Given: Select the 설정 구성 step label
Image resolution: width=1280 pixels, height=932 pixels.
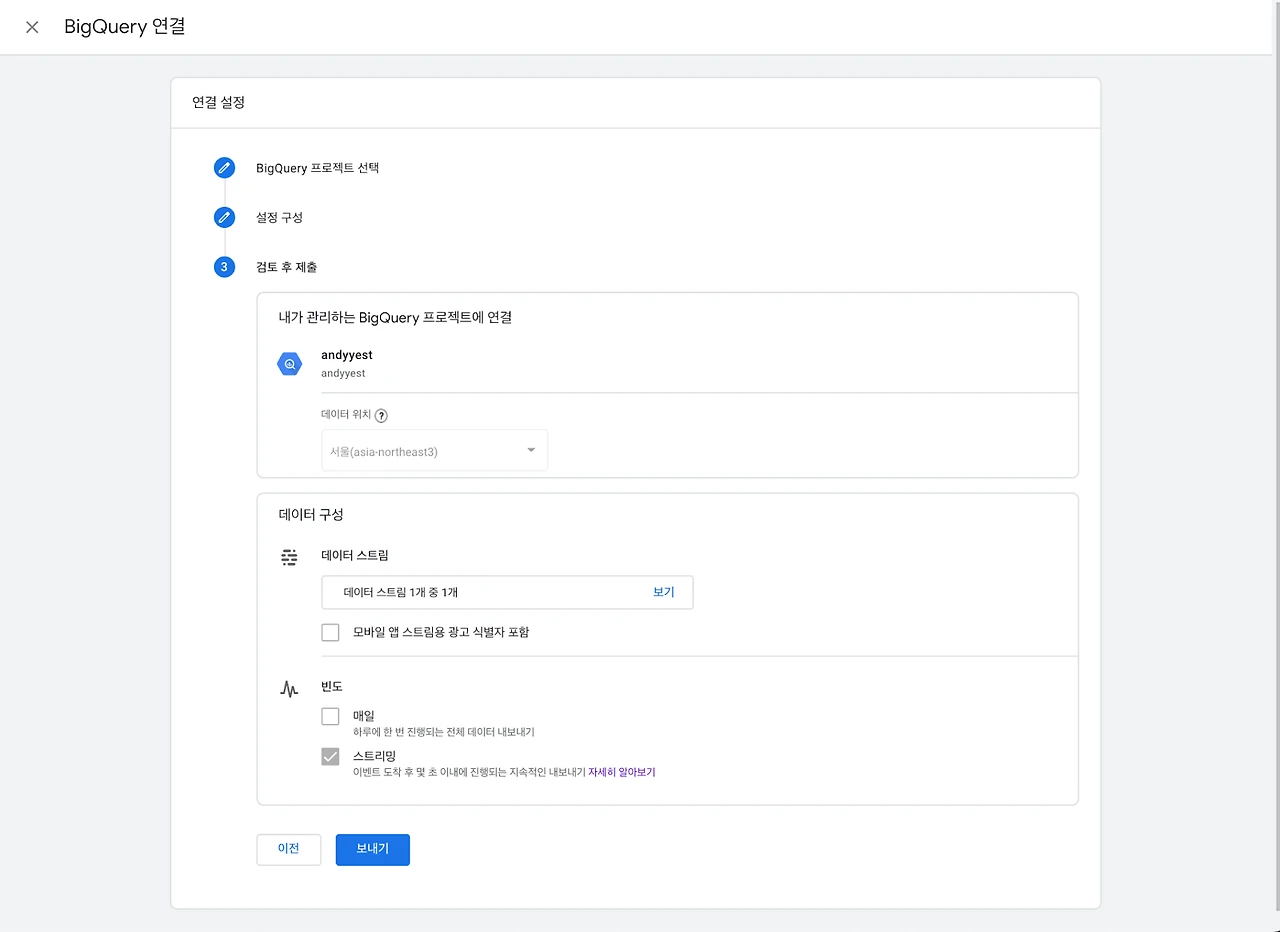Looking at the screenshot, I should tap(279, 217).
